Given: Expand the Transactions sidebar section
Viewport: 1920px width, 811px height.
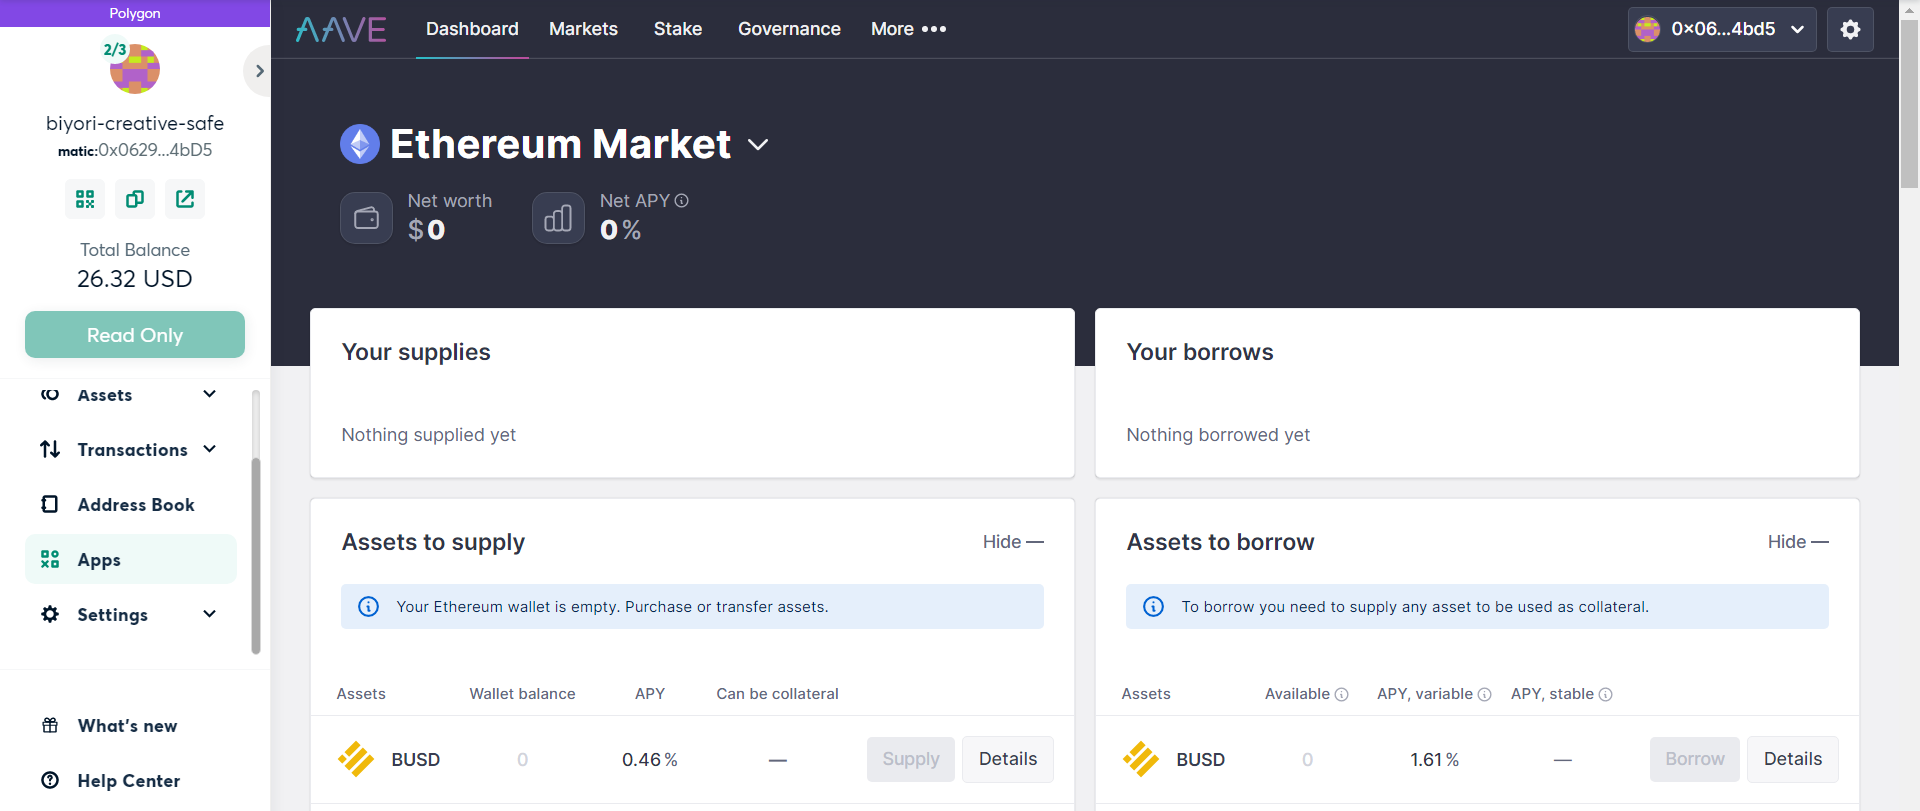Looking at the screenshot, I should pyautogui.click(x=209, y=449).
